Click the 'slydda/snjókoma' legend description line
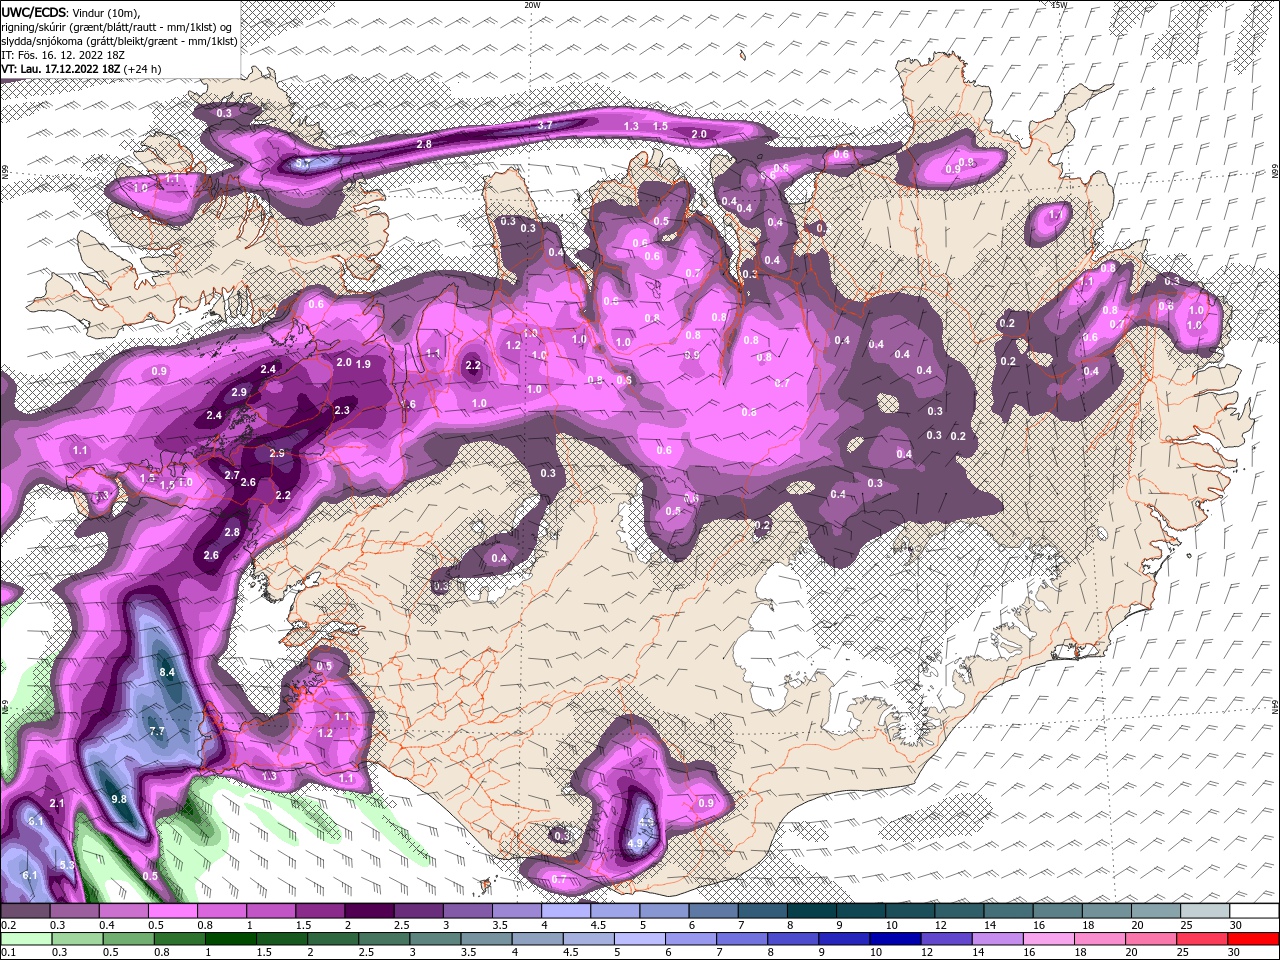1280x960 pixels. [117, 40]
